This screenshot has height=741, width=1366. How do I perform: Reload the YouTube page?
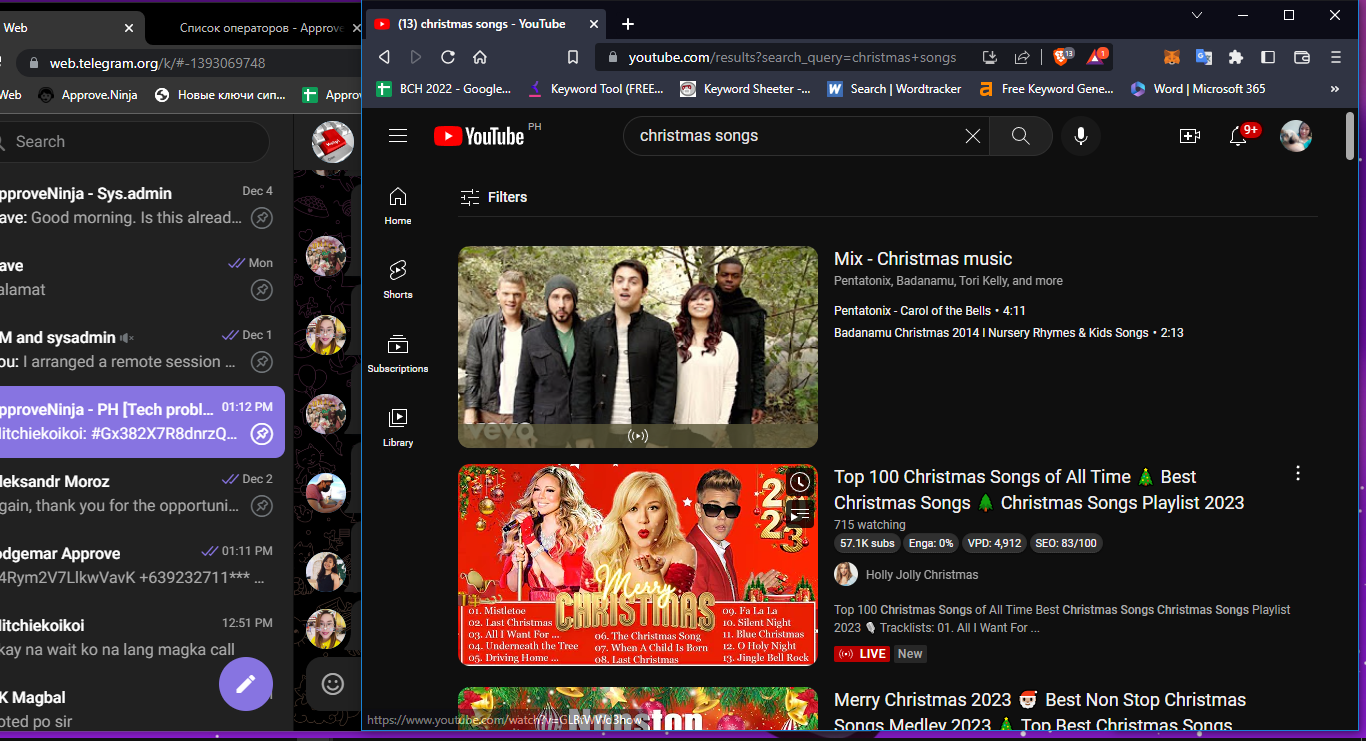coord(448,57)
